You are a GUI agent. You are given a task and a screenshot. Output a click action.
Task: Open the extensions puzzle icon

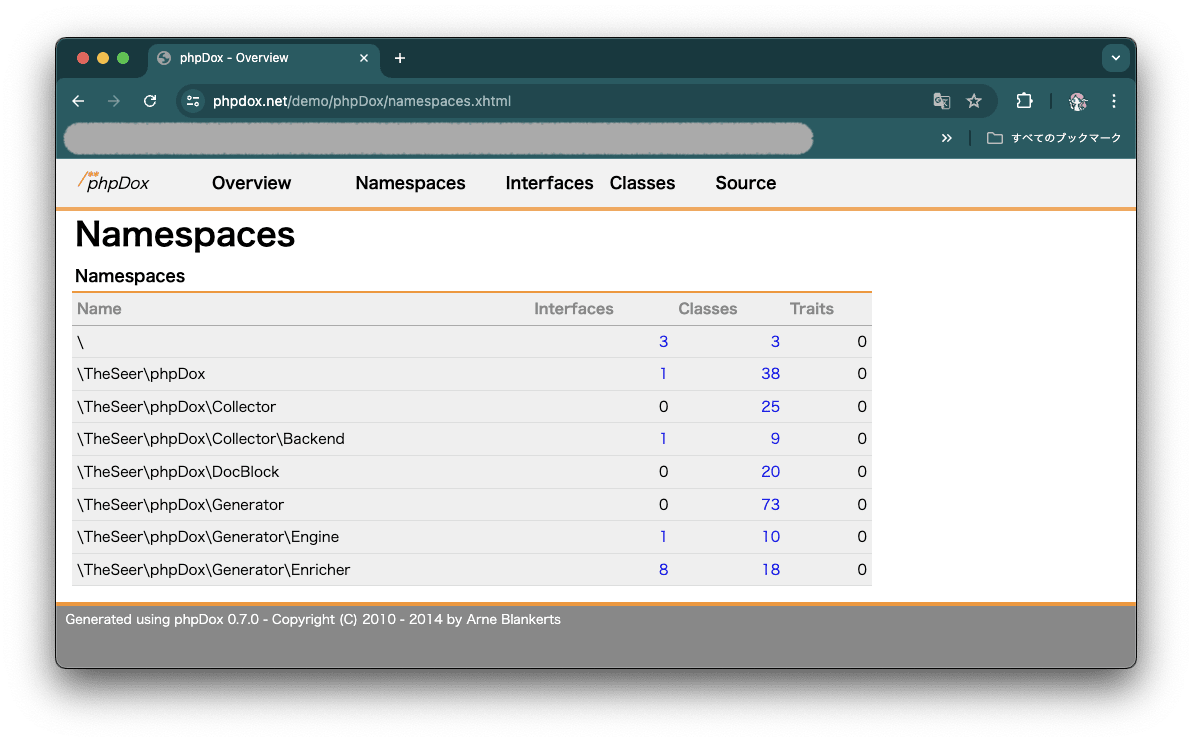[x=1024, y=101]
